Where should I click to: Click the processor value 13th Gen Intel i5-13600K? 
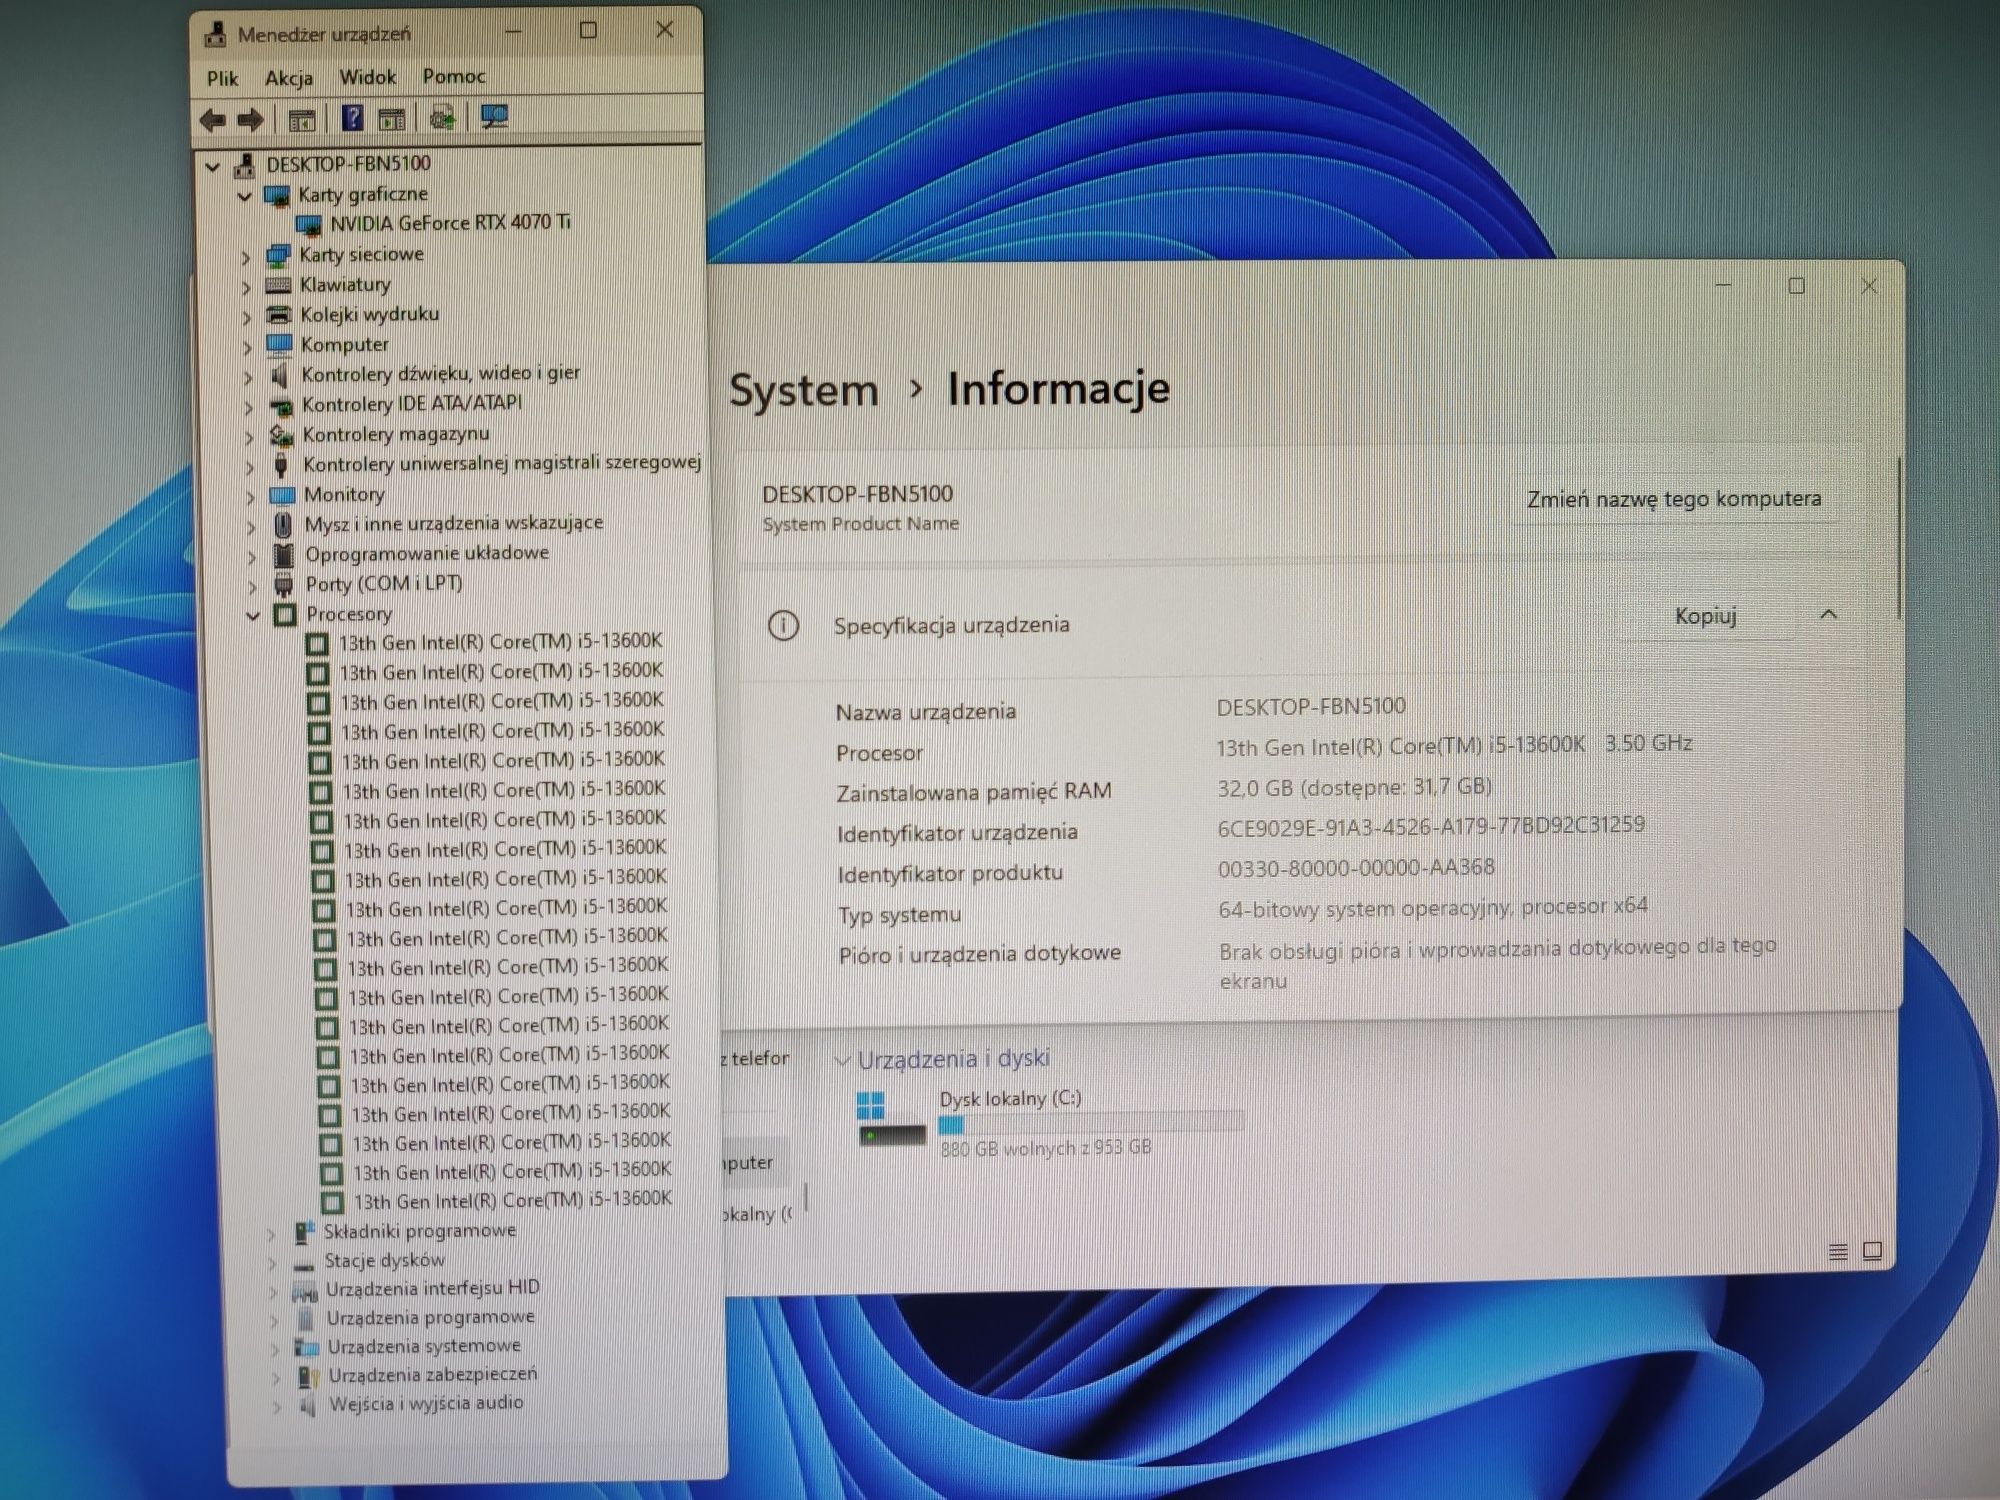pos(1401,746)
